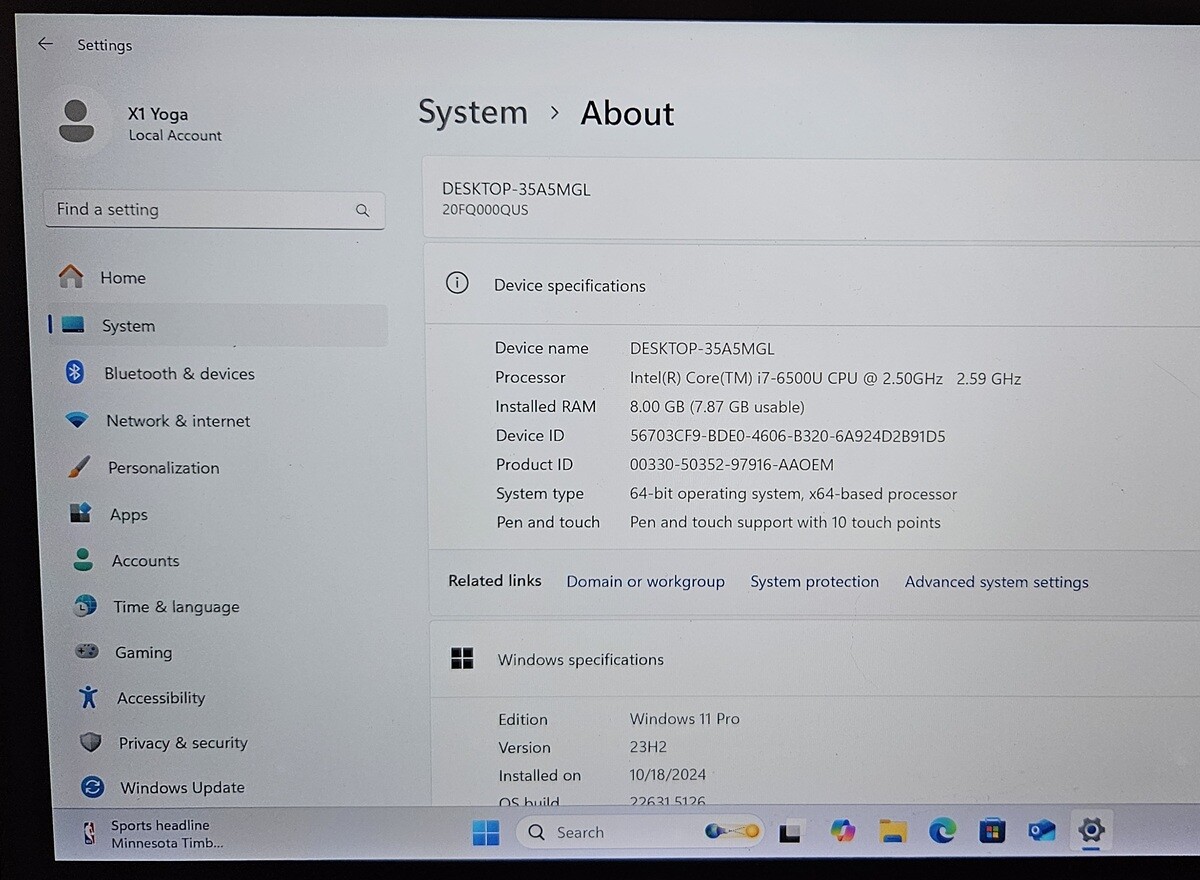Open the System protection link

point(814,581)
